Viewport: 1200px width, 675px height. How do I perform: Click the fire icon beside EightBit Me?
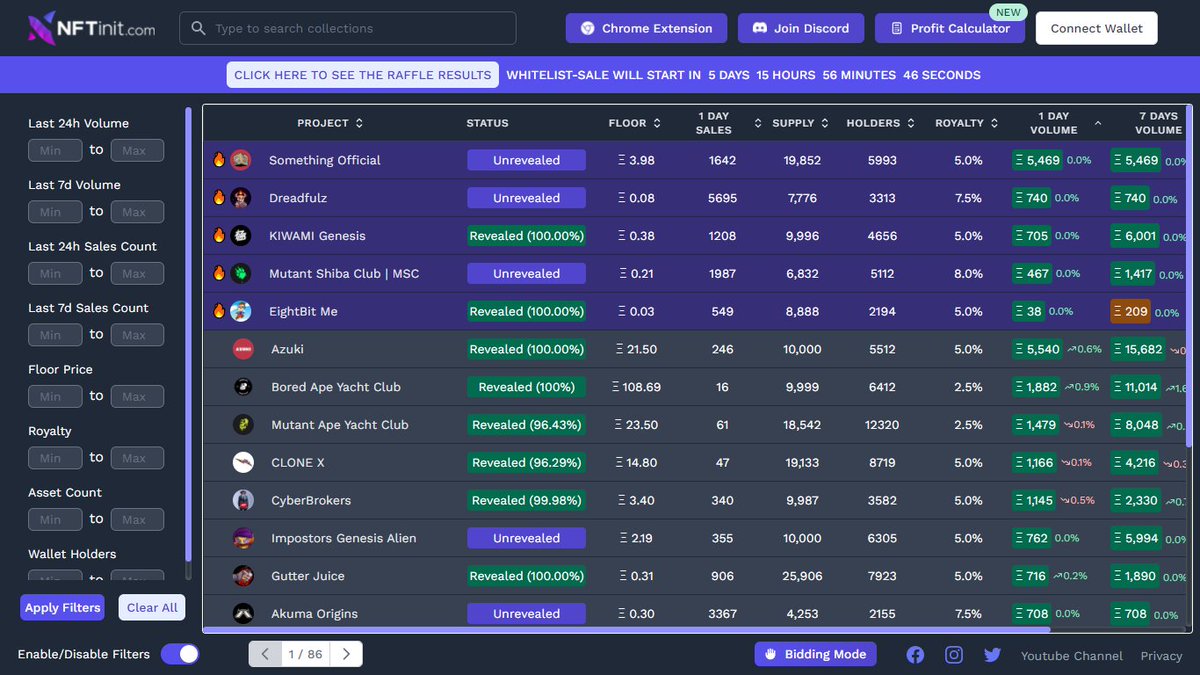coord(219,311)
